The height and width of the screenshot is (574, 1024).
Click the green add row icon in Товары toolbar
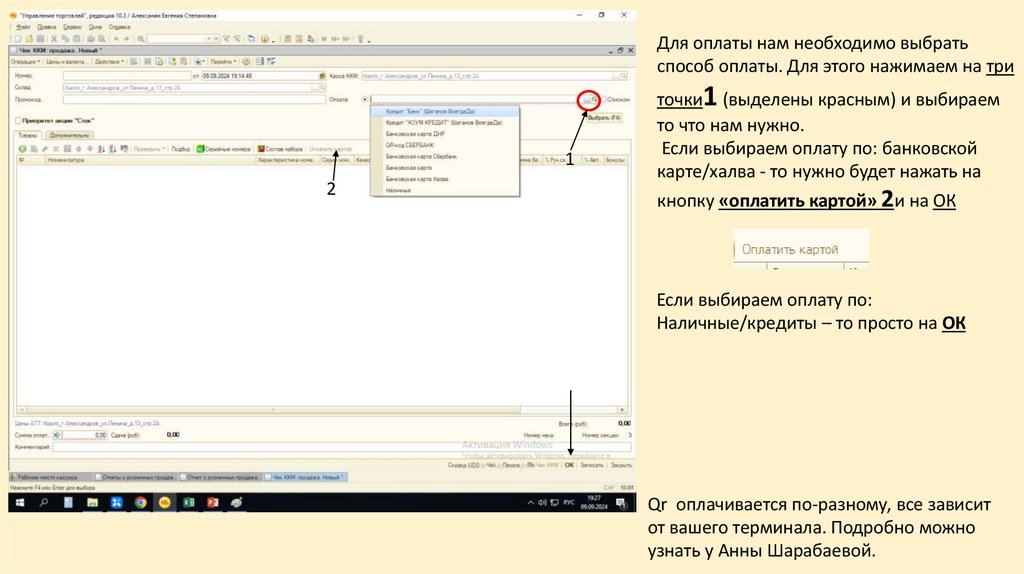click(x=22, y=148)
